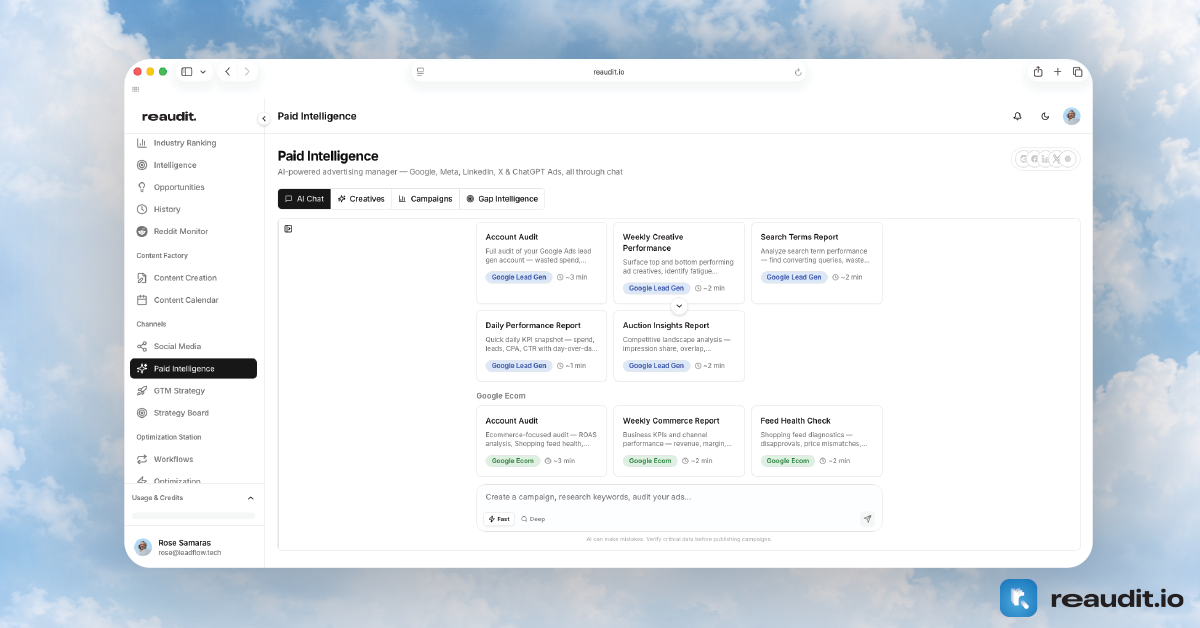1200x628 pixels.
Task: Click the Google Ecom badge on Feed Health Check
Action: click(x=788, y=461)
